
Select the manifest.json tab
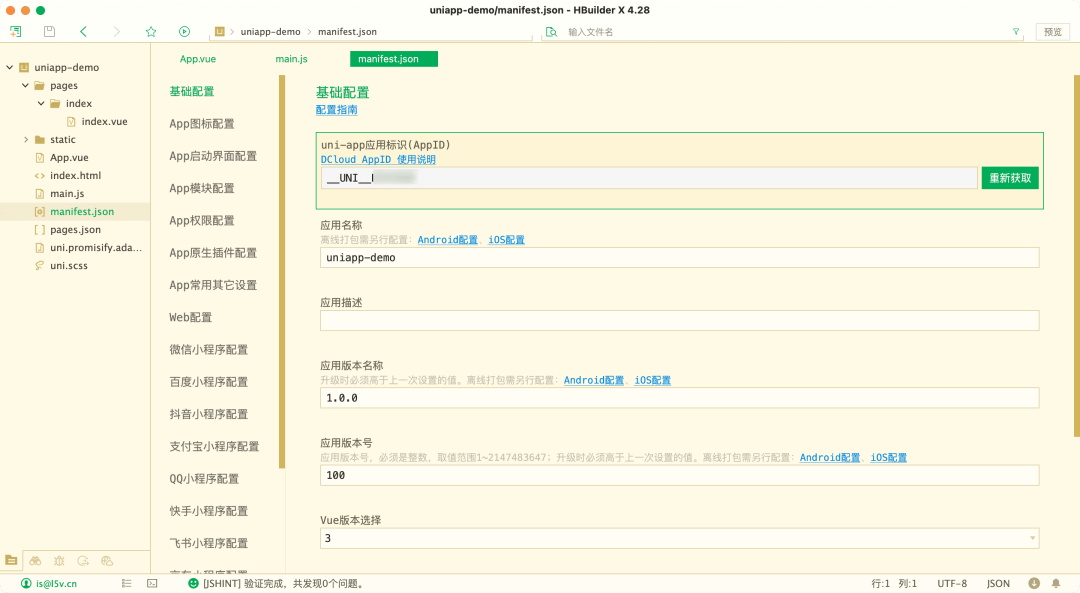tap(393, 59)
